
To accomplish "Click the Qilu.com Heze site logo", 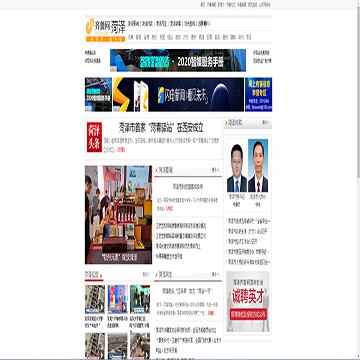I will point(105,30).
